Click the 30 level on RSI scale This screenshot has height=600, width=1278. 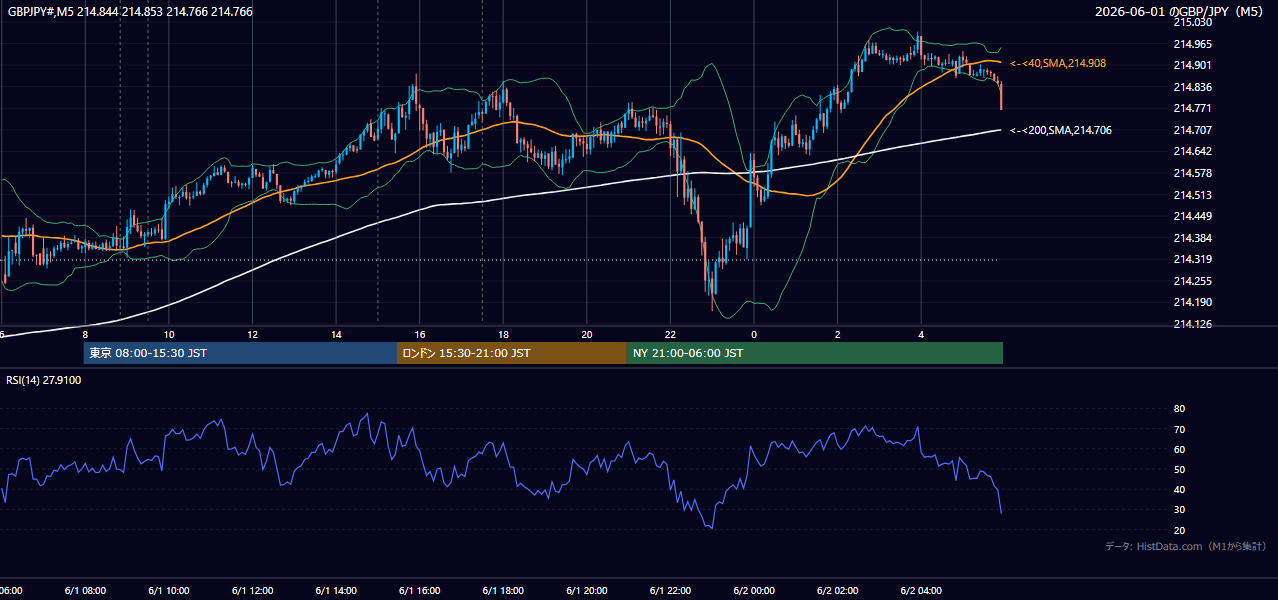tap(1179, 510)
